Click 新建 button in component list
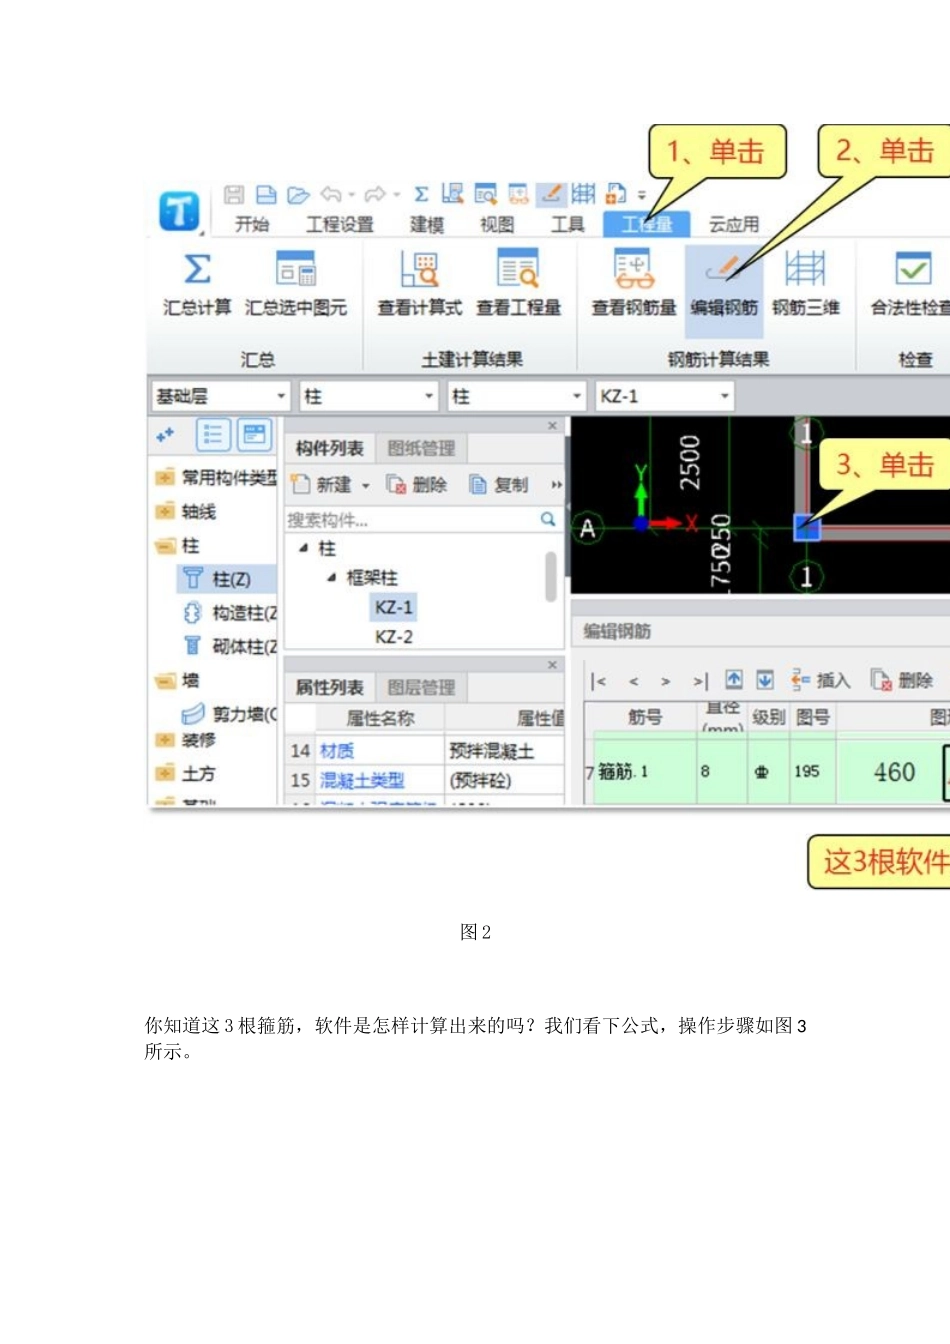The height and width of the screenshot is (1344, 950). point(330,485)
